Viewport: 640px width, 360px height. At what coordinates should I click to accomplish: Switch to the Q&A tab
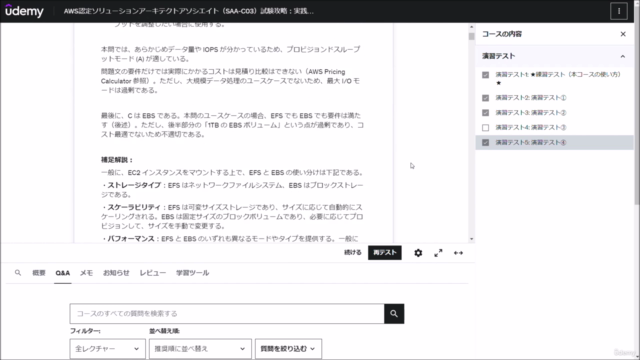[62, 273]
